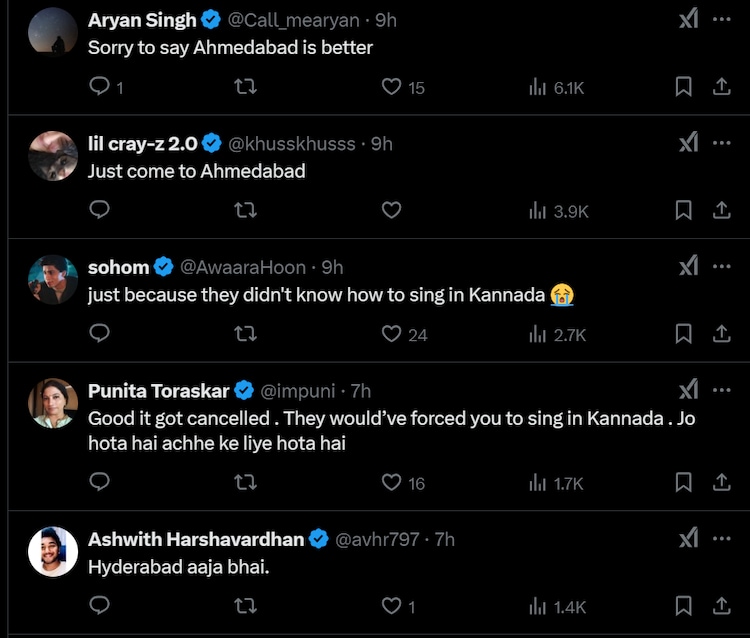Repost Punita Toraskar's tweet
This screenshot has height=638, width=750.
point(245,483)
